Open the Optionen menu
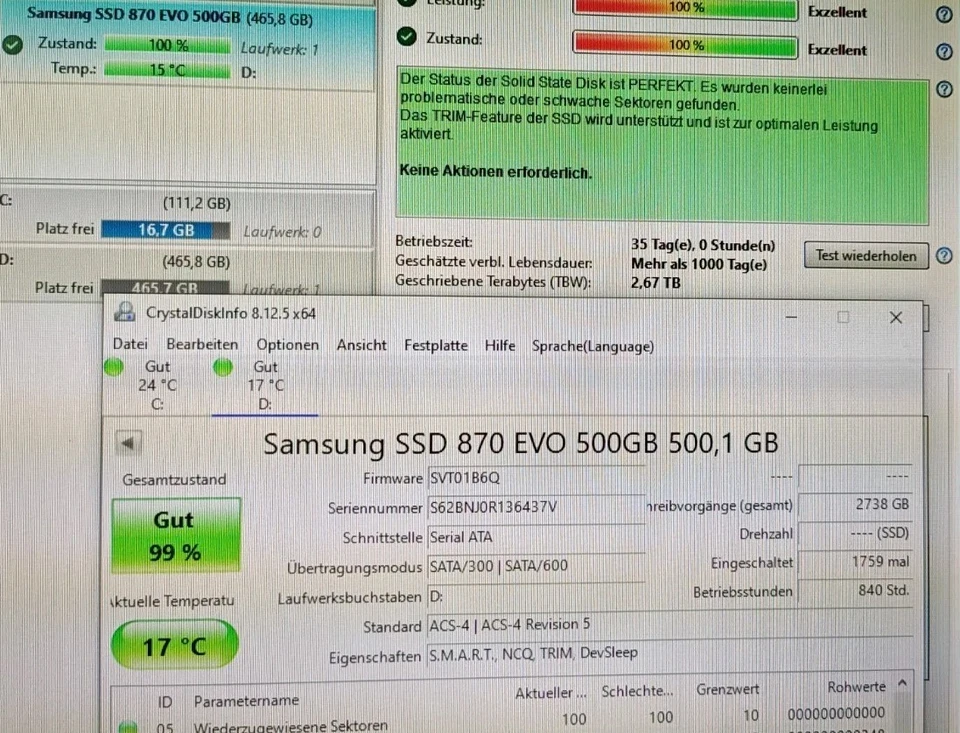 click(287, 345)
